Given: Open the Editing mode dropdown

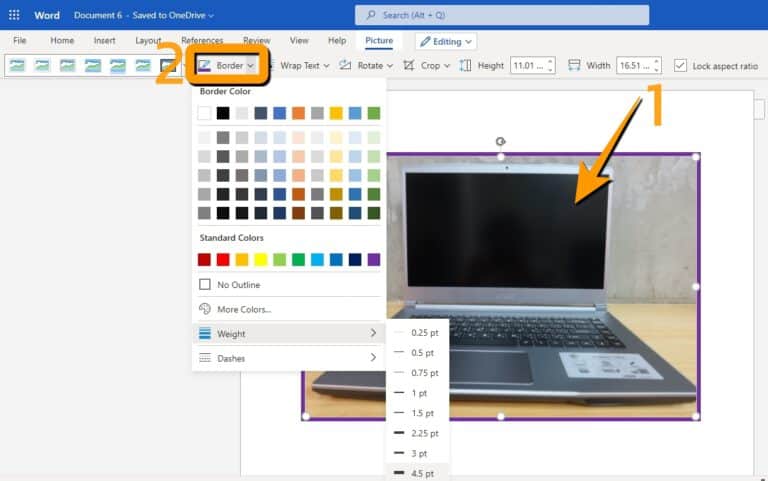Looking at the screenshot, I should [x=446, y=41].
